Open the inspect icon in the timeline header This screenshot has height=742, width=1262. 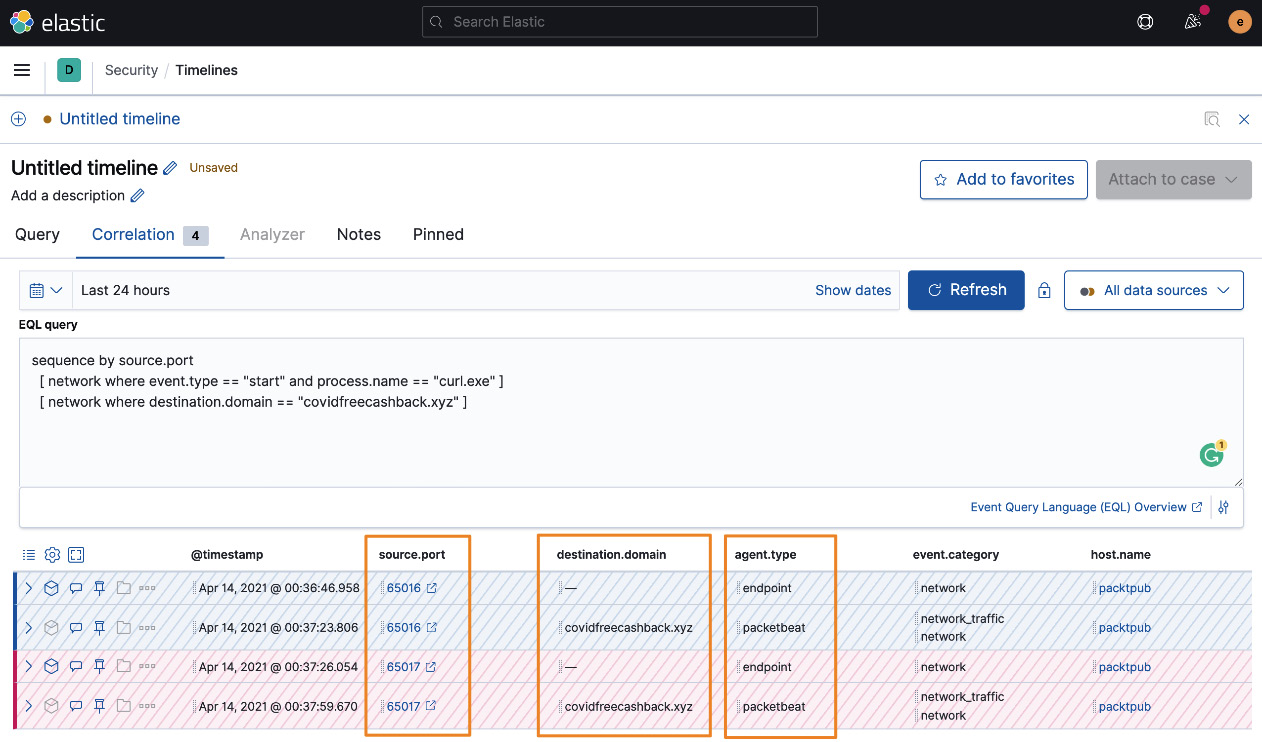pos(1212,119)
